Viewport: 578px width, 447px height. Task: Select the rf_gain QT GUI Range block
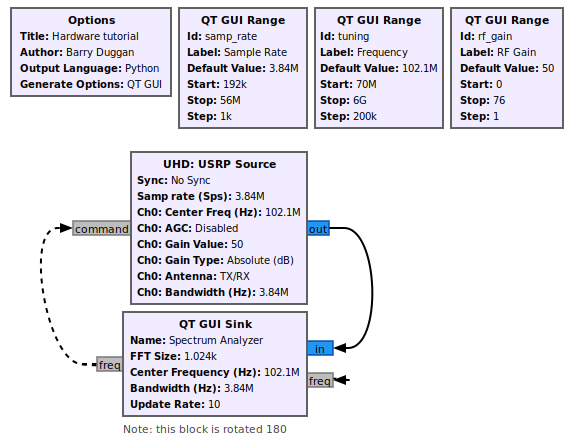click(x=507, y=68)
